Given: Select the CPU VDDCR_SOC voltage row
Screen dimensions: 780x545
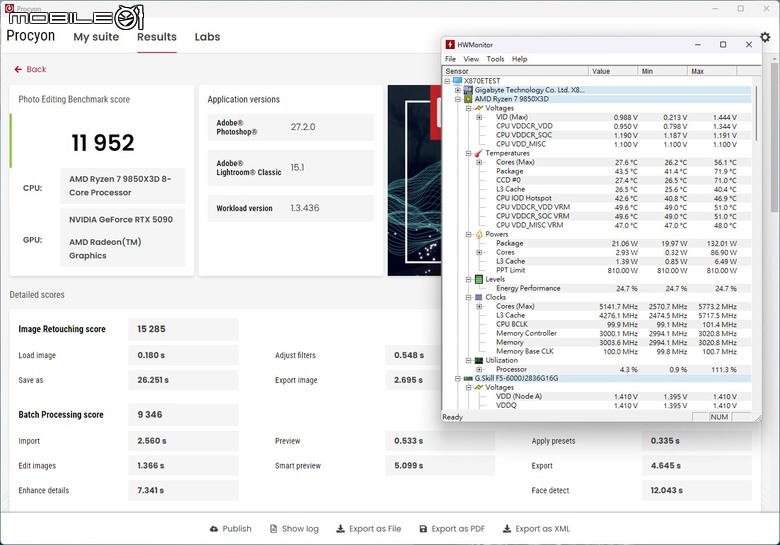Looking at the screenshot, I should pos(616,135).
